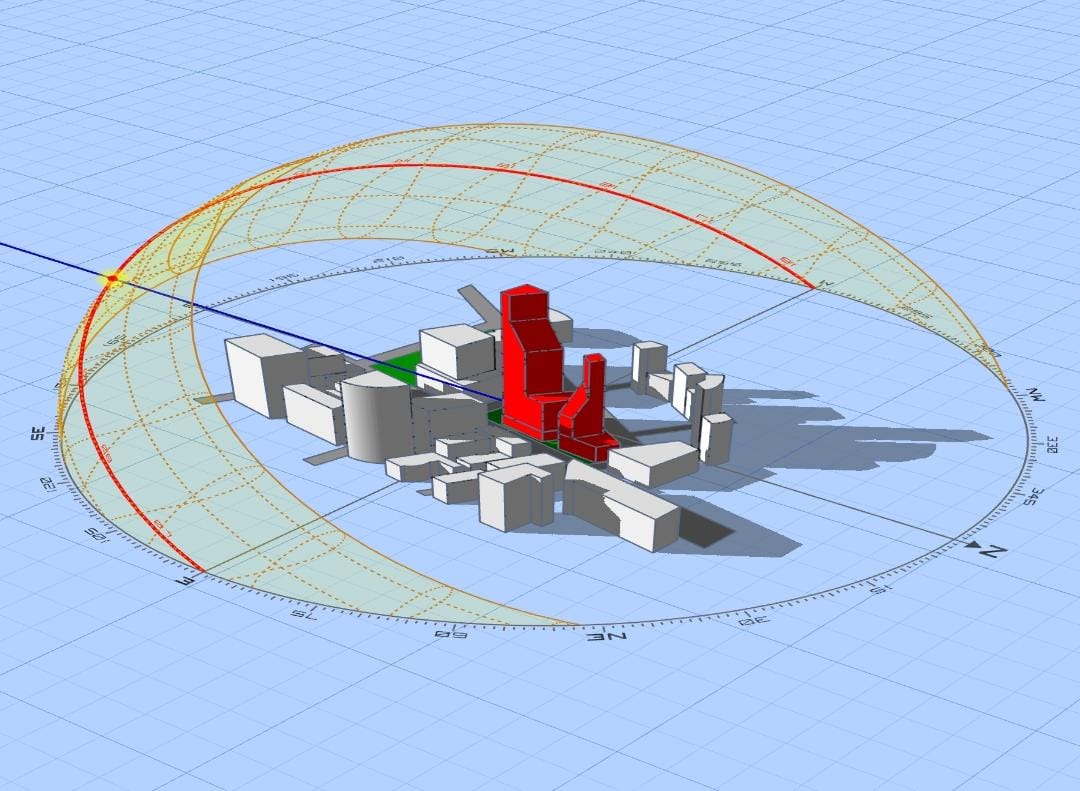Click the 'SW' compass label

tap(501, 252)
